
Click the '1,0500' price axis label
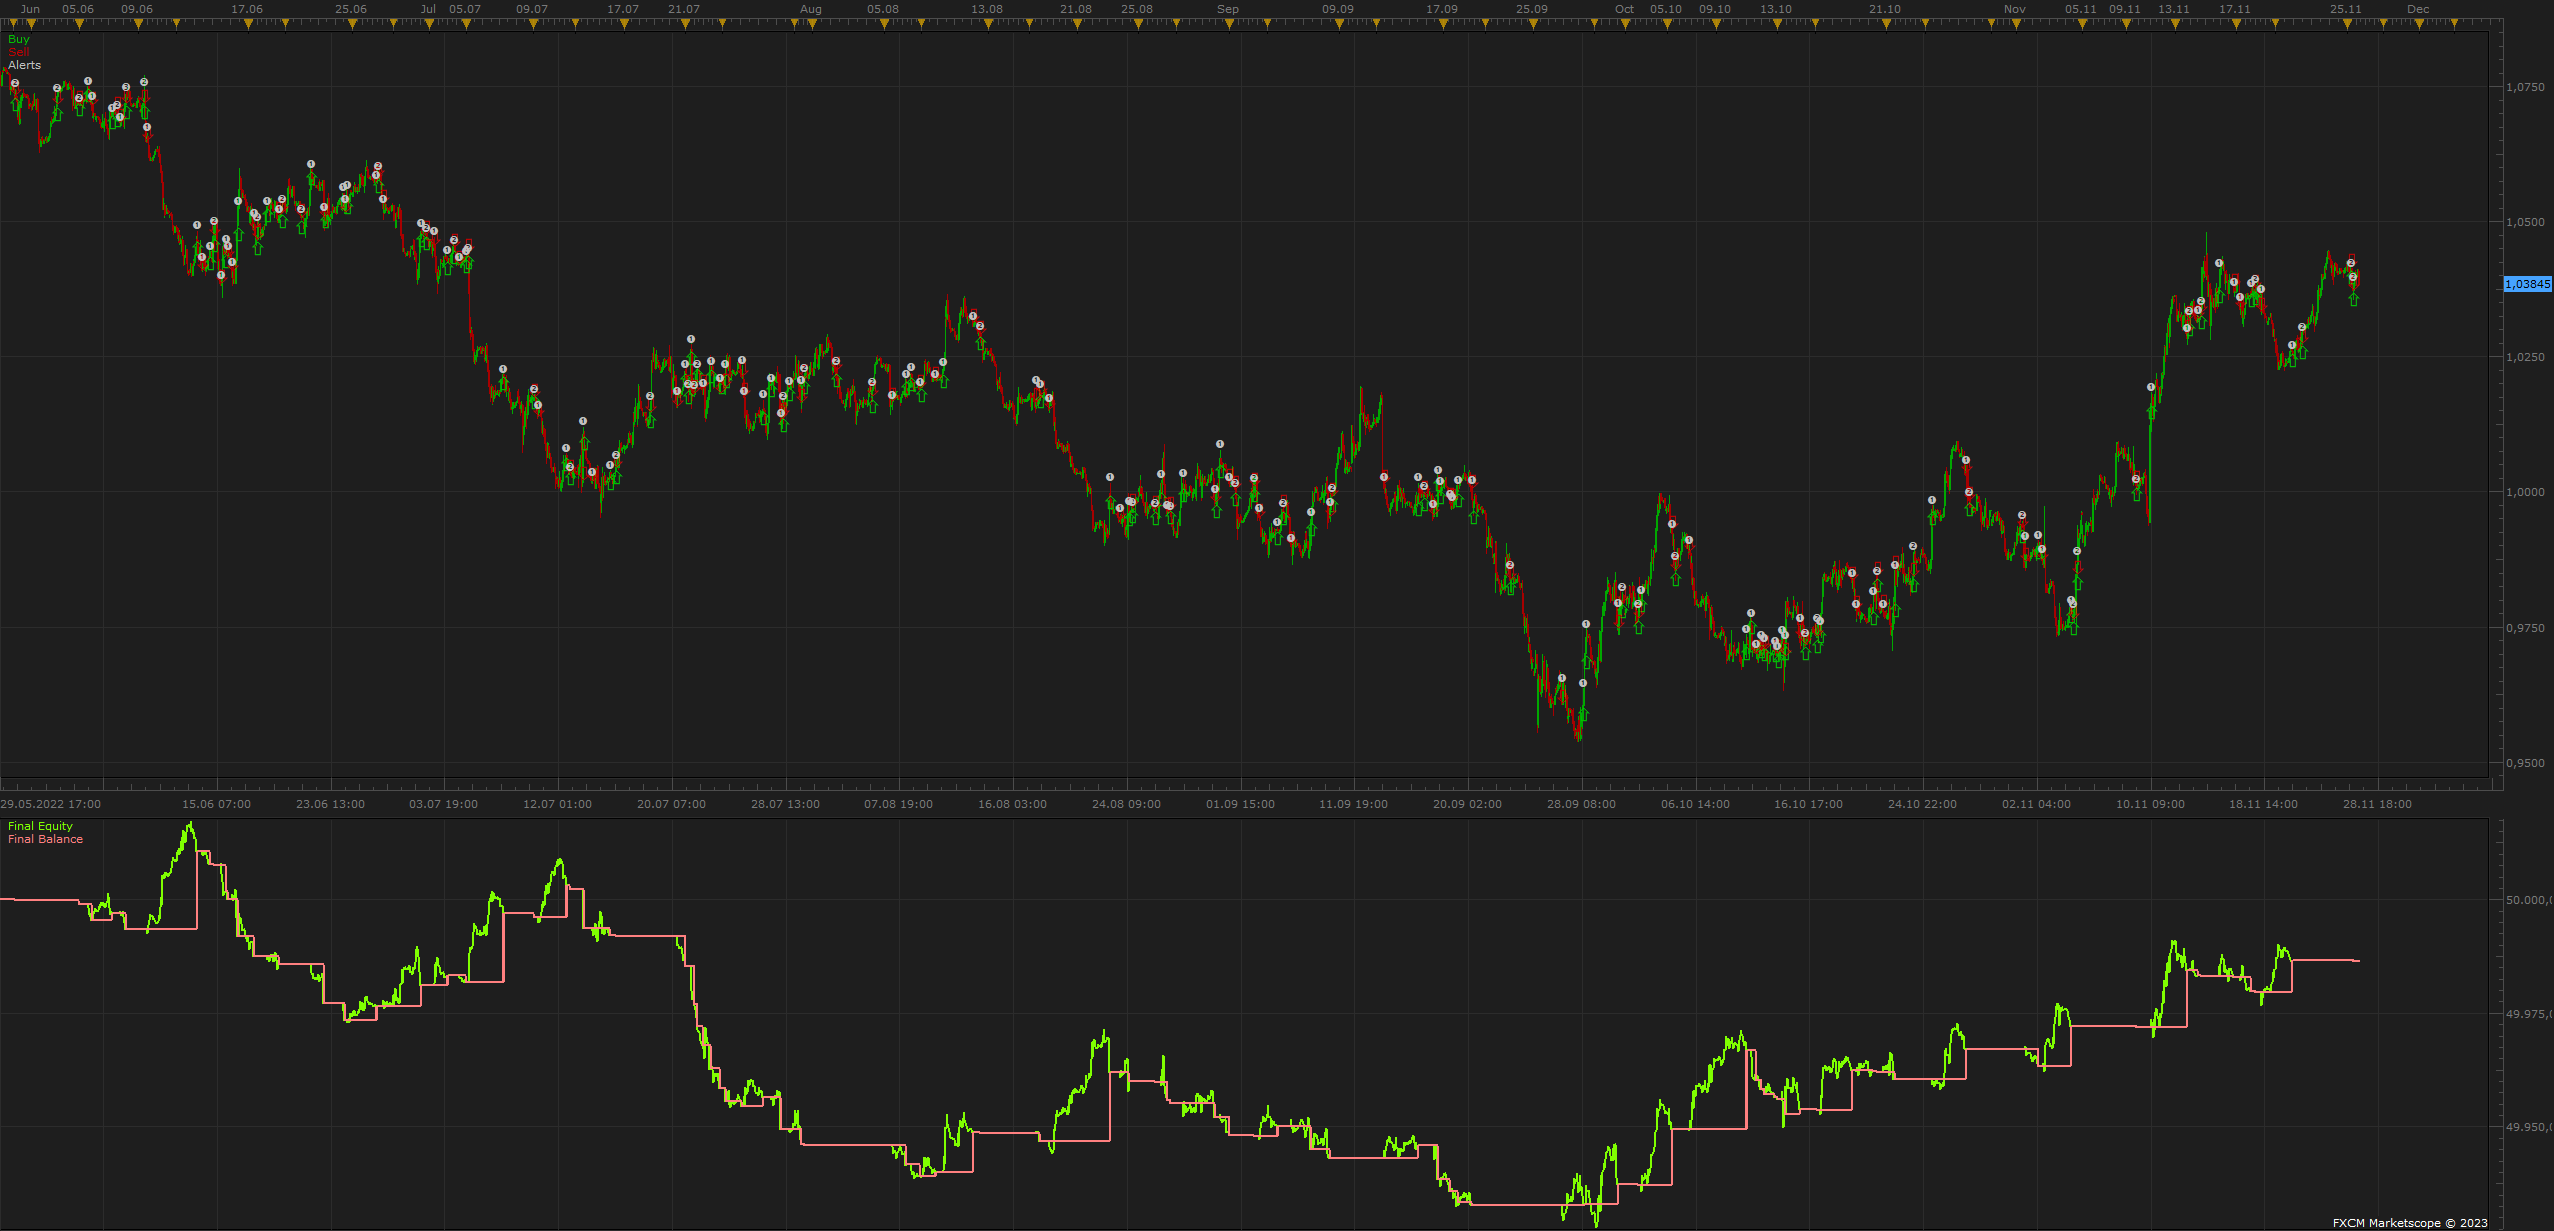tap(2525, 222)
